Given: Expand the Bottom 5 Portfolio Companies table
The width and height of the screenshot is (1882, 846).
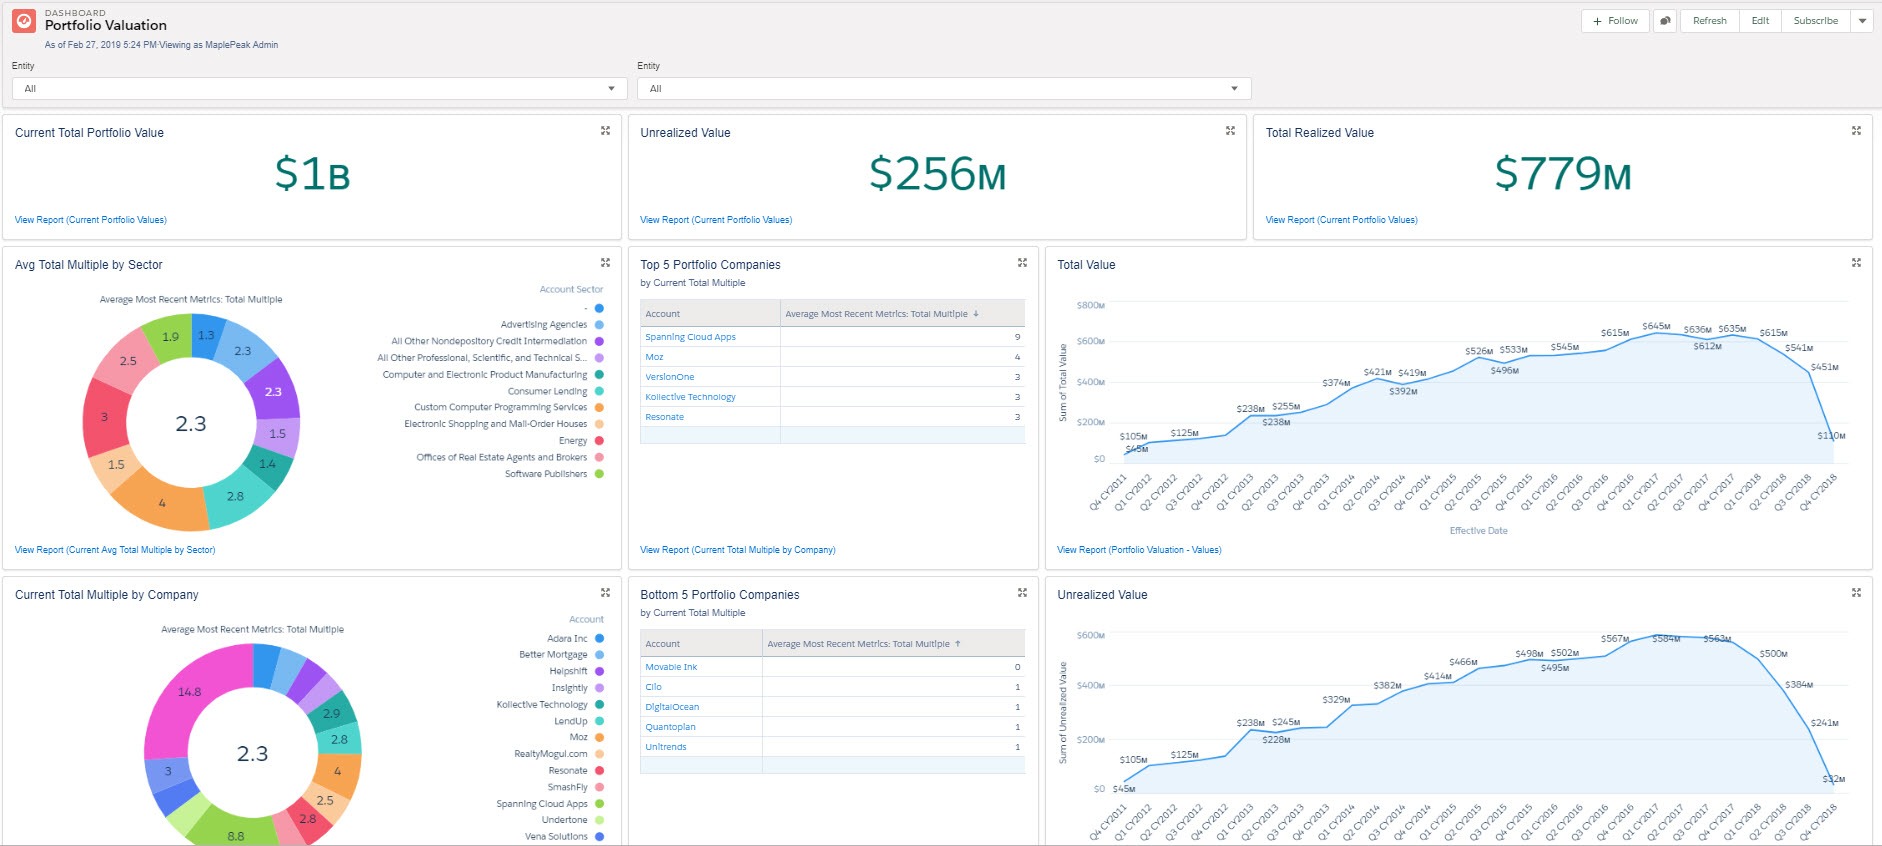Looking at the screenshot, I should pyautogui.click(x=1022, y=593).
